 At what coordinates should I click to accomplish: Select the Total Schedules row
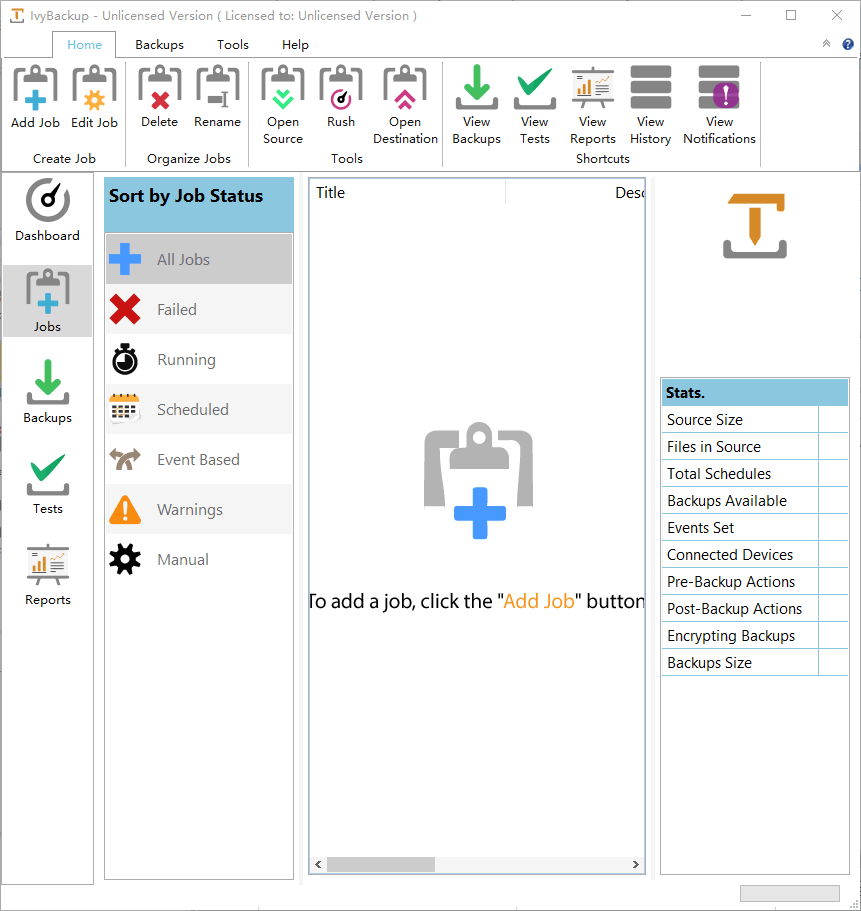tap(755, 474)
